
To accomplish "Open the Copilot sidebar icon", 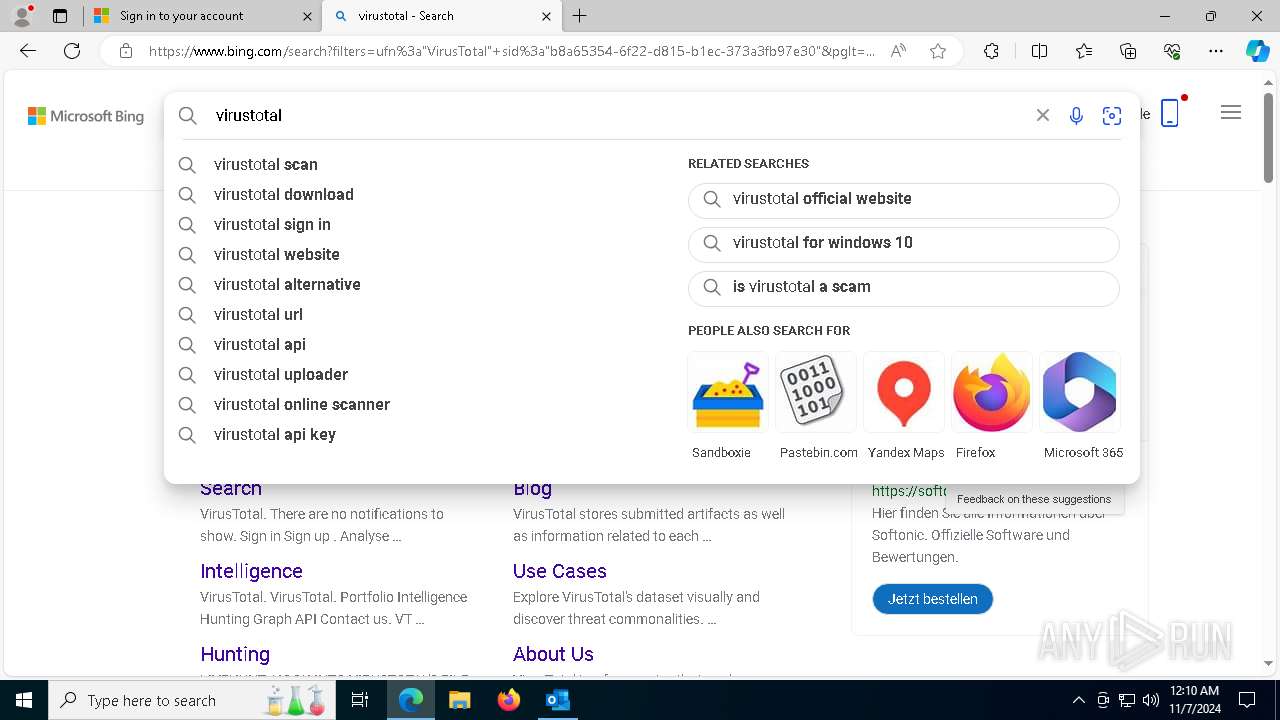I will [1257, 51].
